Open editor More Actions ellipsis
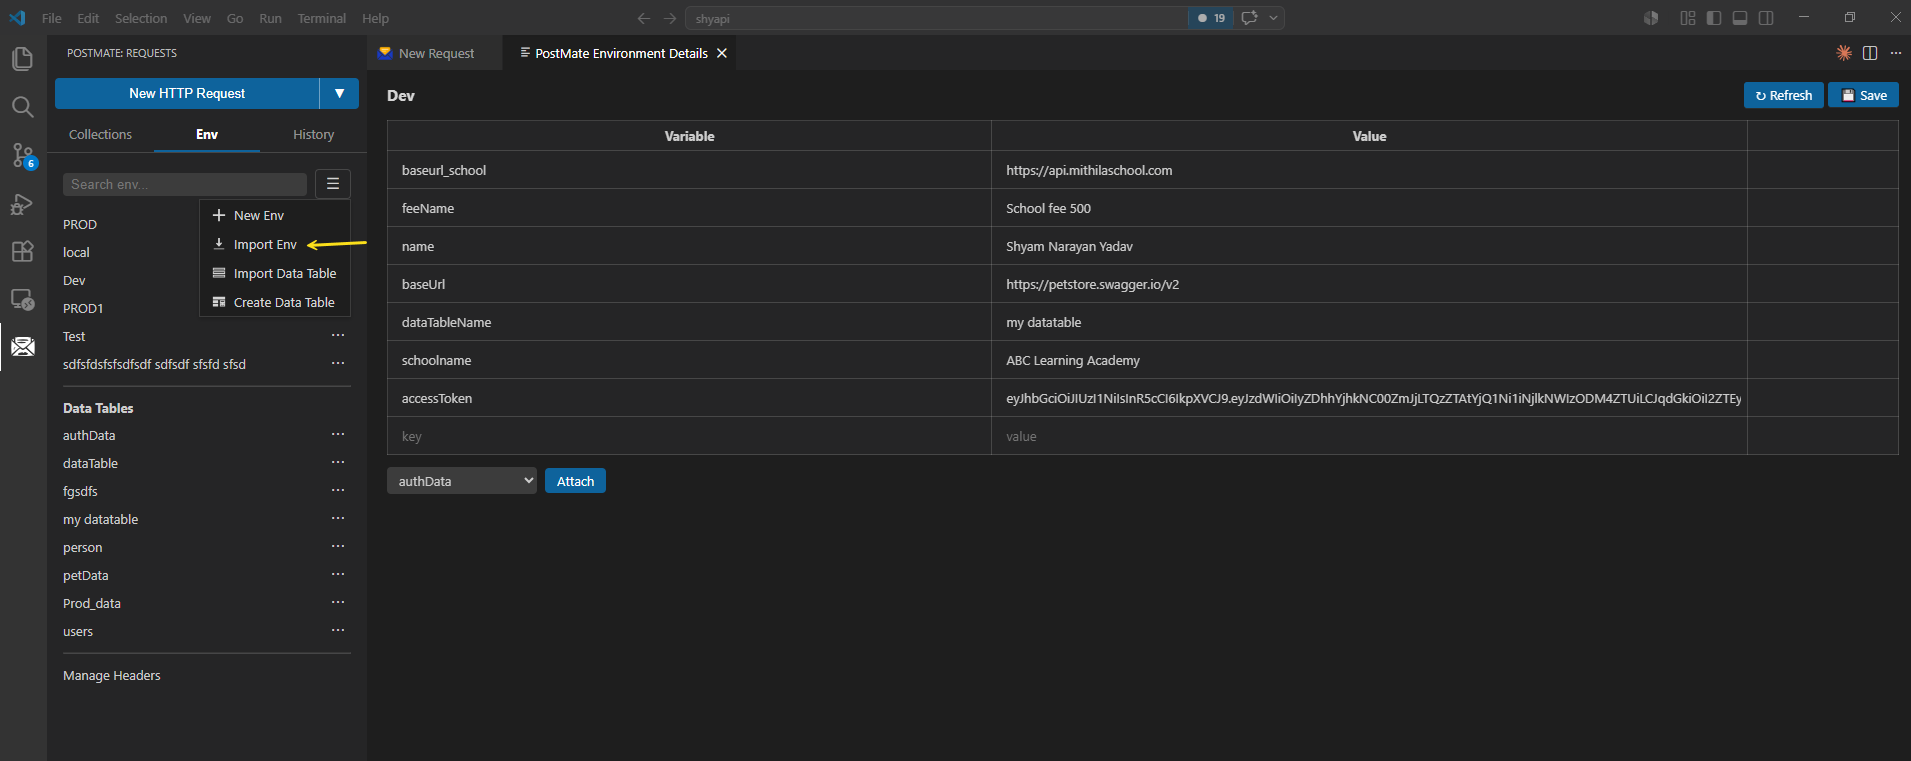Viewport: 1911px width, 761px height. (1896, 53)
